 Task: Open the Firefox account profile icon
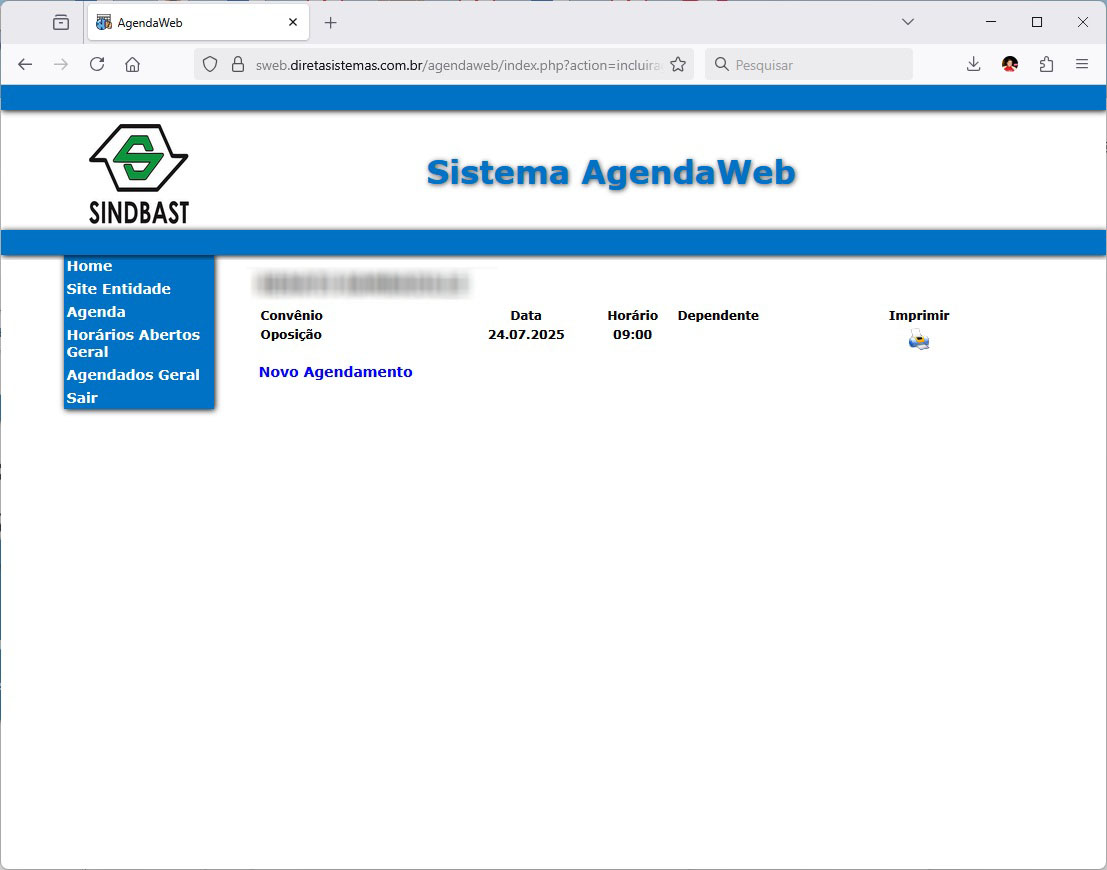pos(1010,64)
